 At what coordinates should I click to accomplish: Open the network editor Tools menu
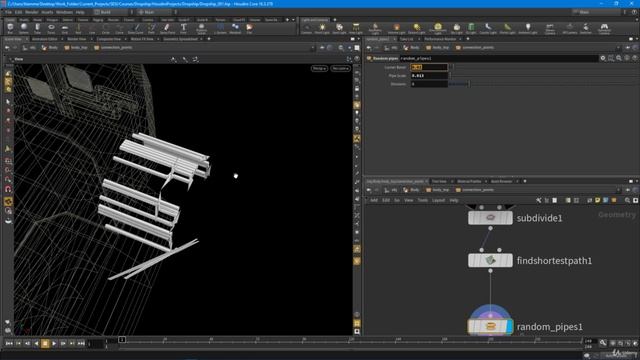point(422,200)
